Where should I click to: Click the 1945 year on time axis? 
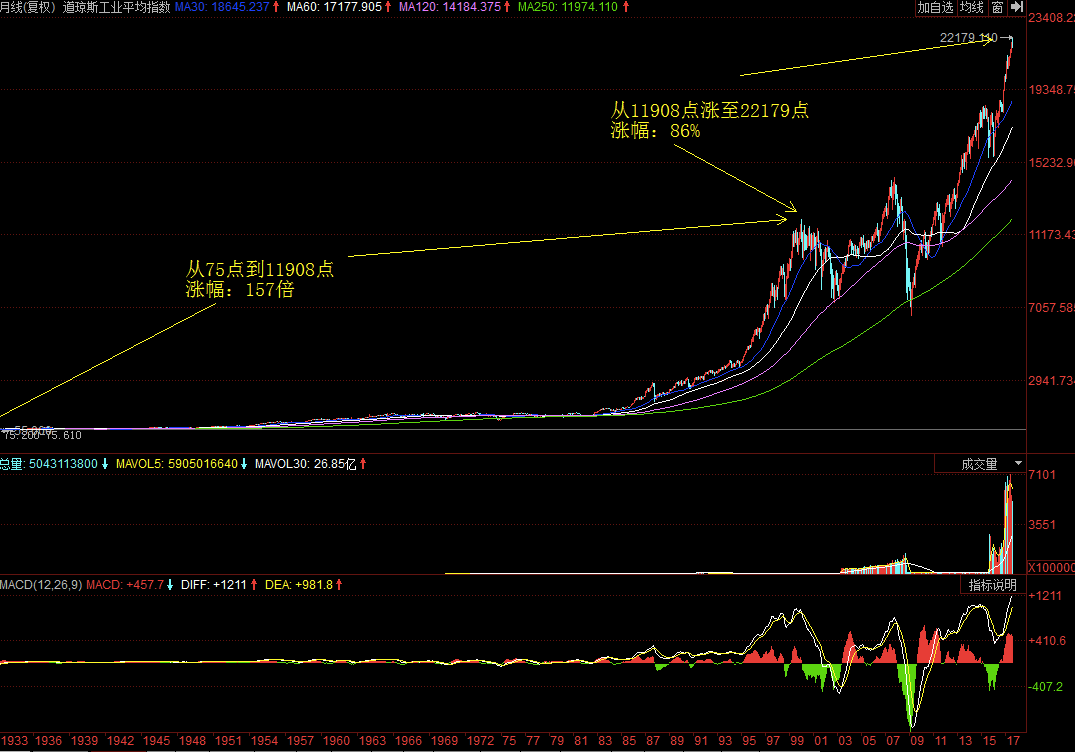tap(156, 740)
